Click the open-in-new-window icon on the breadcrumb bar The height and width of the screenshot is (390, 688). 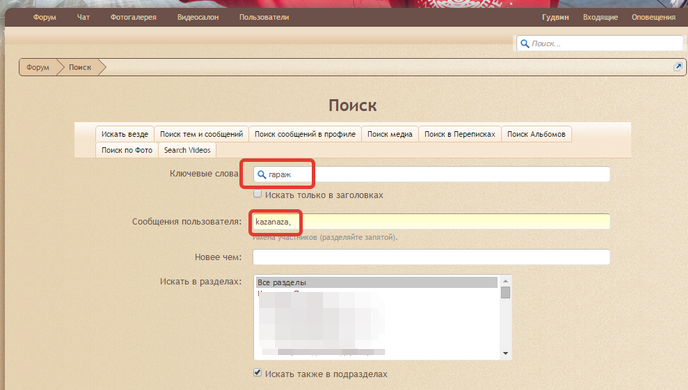tap(677, 67)
